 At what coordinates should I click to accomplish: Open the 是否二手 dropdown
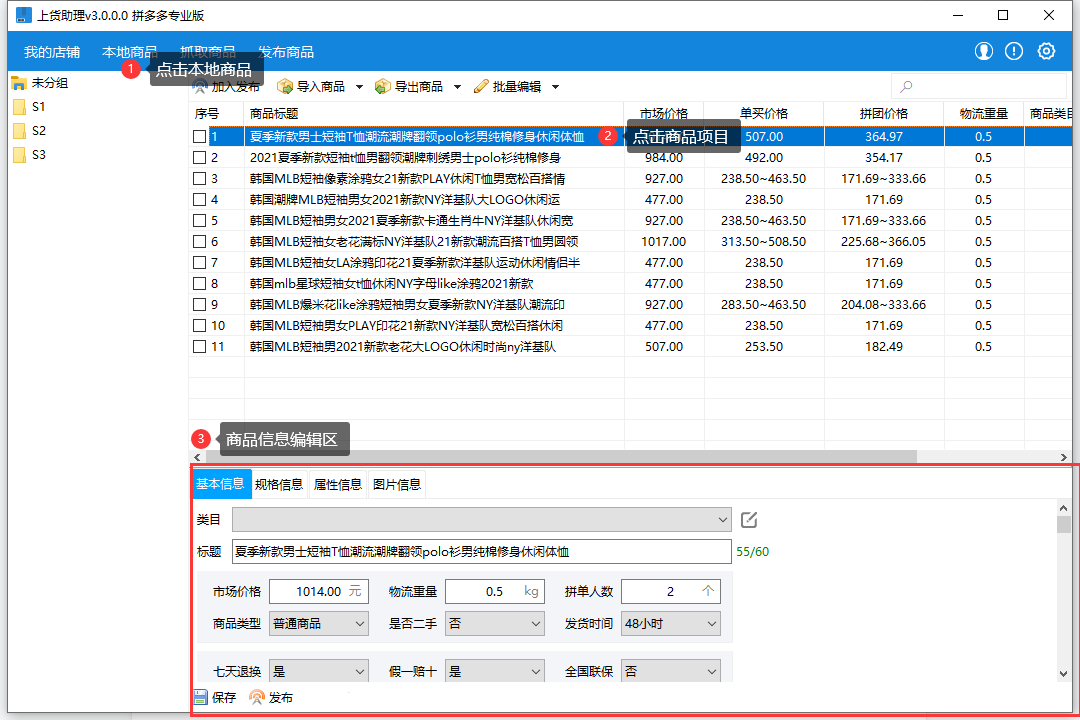point(495,624)
